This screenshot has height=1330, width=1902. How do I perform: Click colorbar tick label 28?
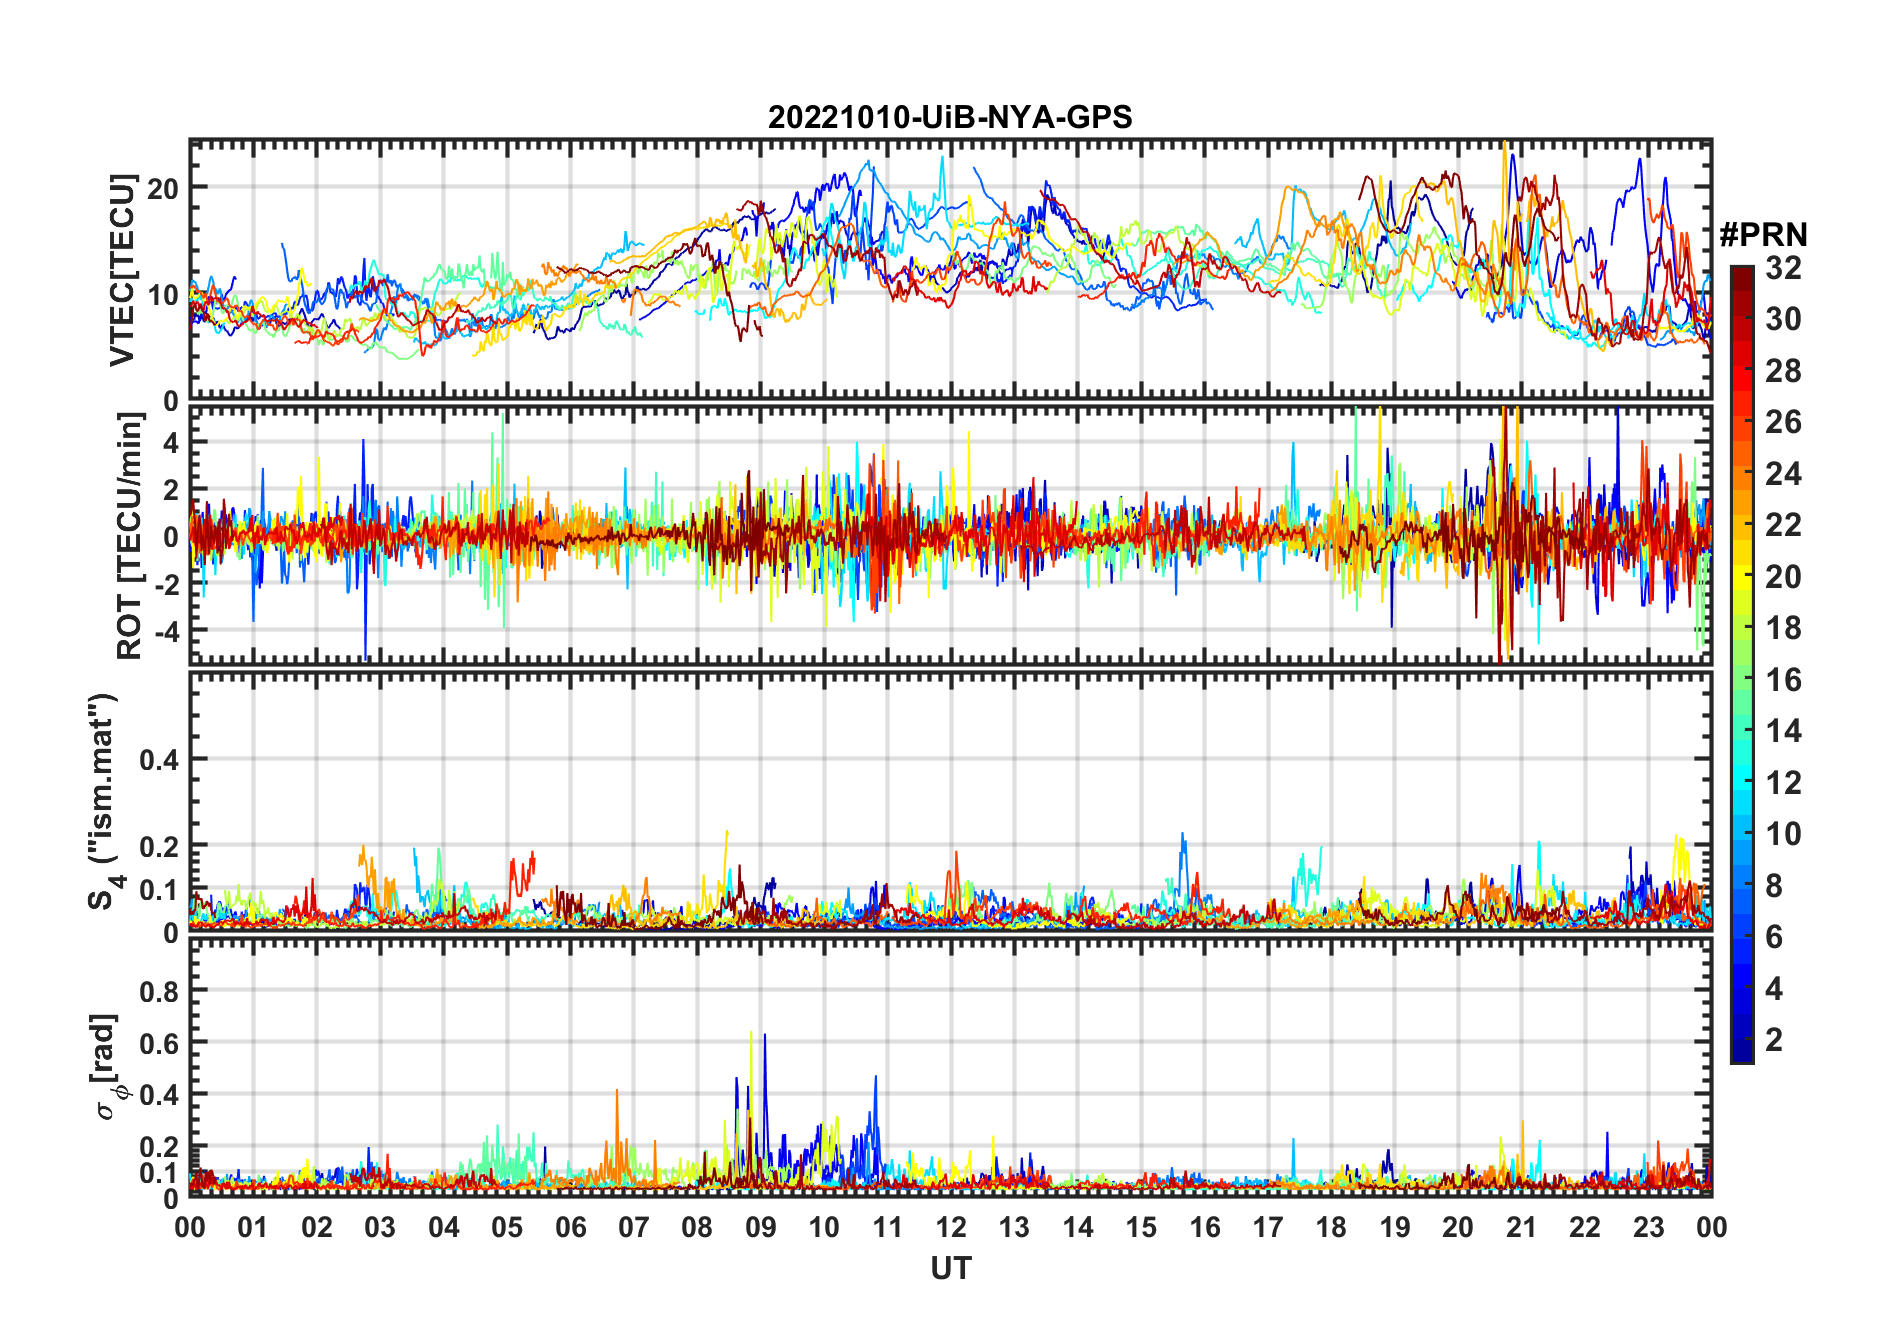coord(1783,370)
